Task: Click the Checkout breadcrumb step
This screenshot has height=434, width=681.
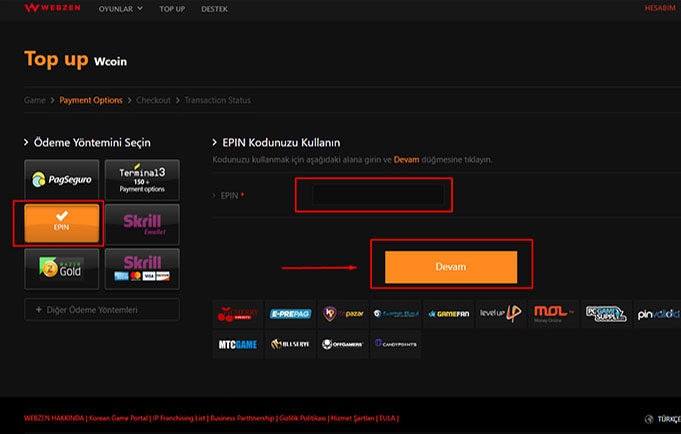Action: pyautogui.click(x=153, y=100)
